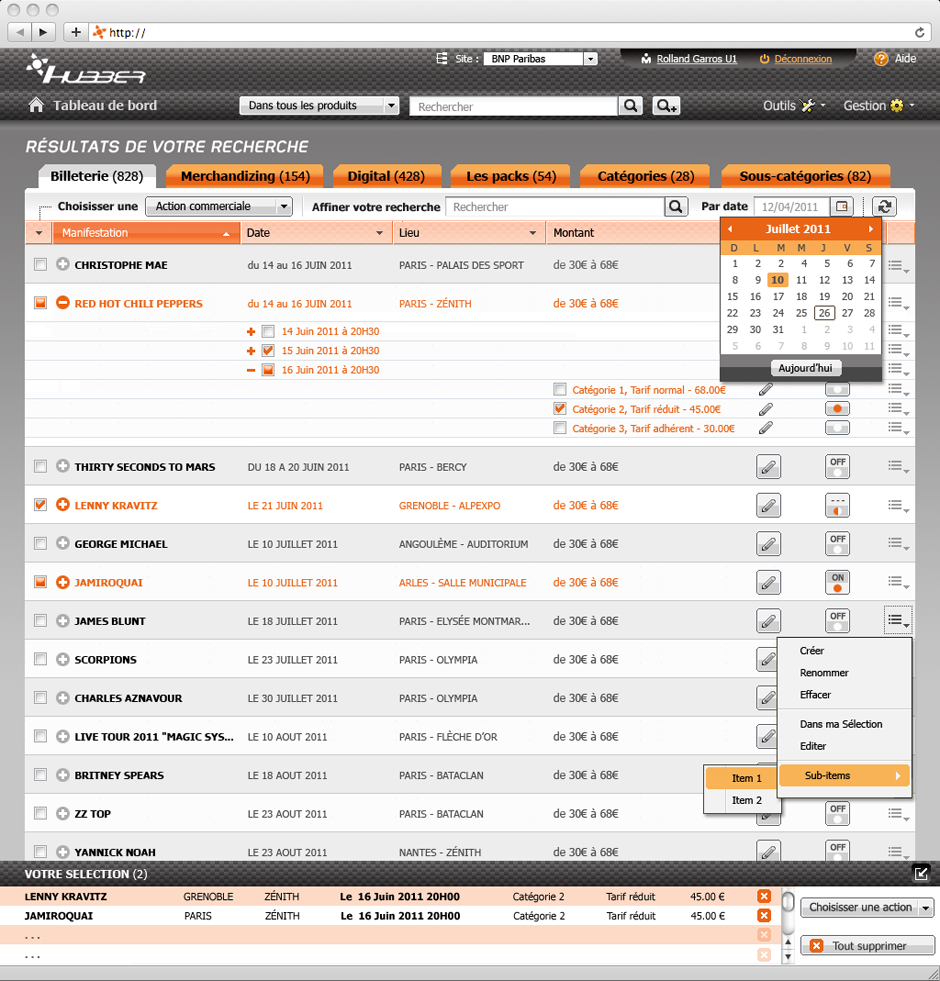Select Dans ma Sélection menu entry

(x=840, y=724)
